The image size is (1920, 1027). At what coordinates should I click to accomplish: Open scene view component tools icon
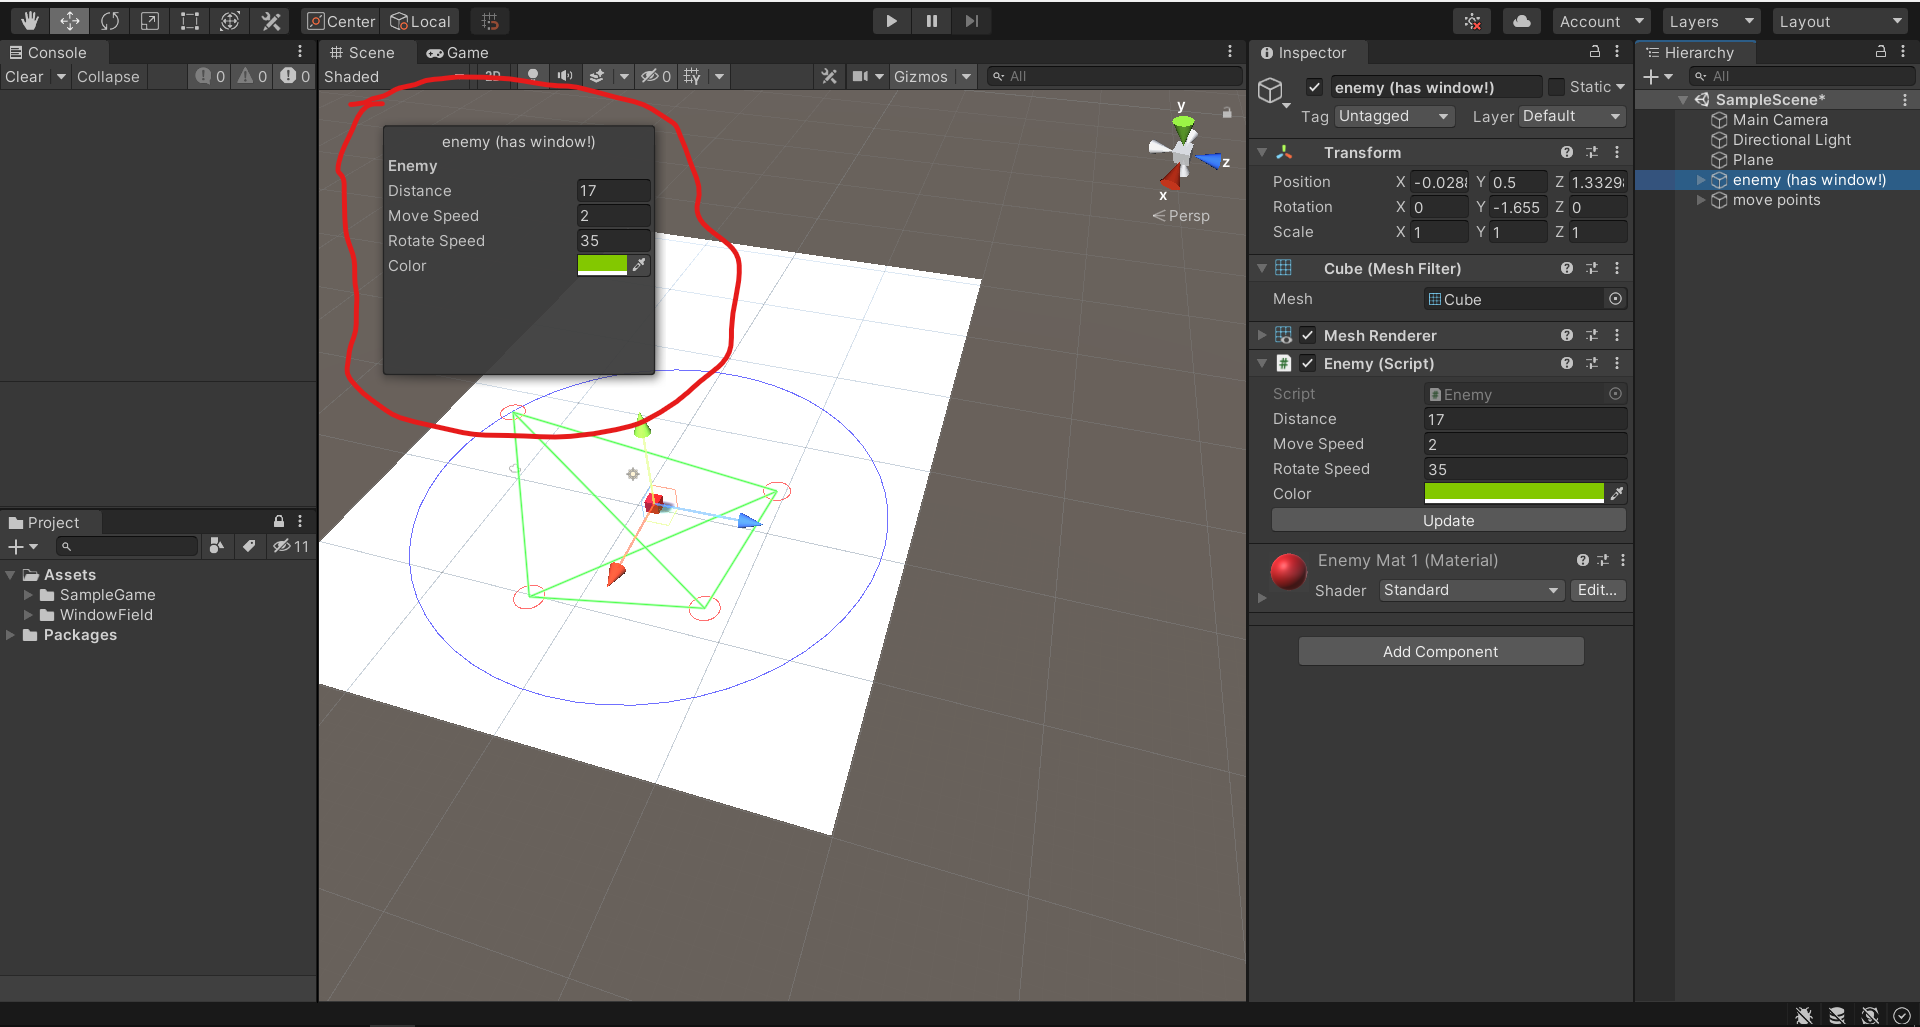[829, 76]
